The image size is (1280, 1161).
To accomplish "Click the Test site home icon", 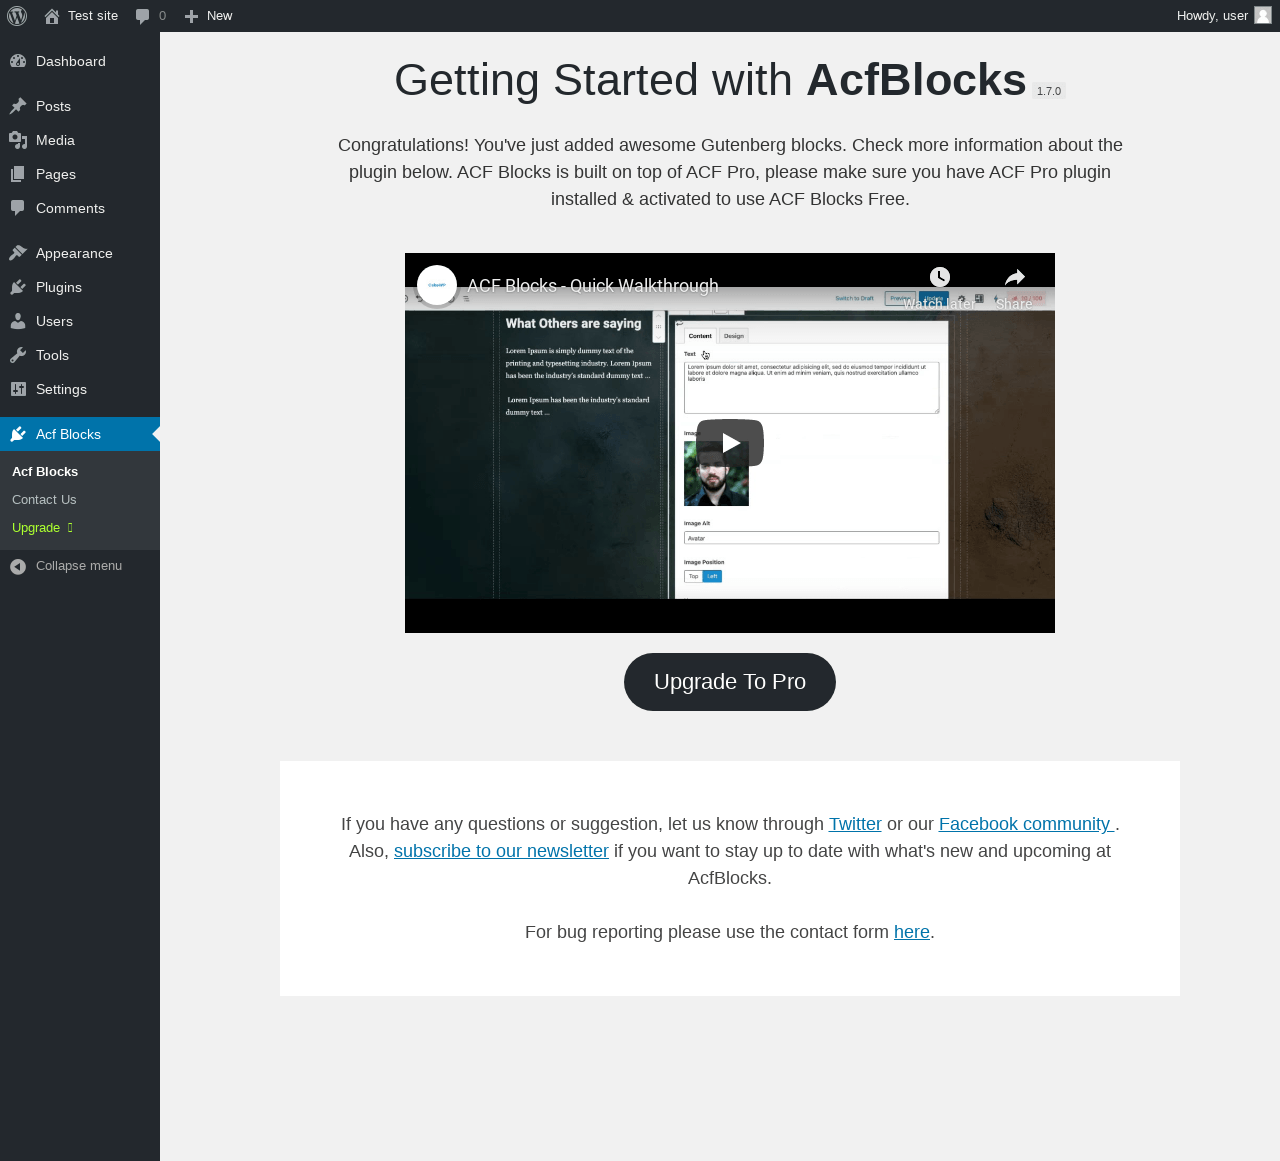I will pyautogui.click(x=52, y=16).
